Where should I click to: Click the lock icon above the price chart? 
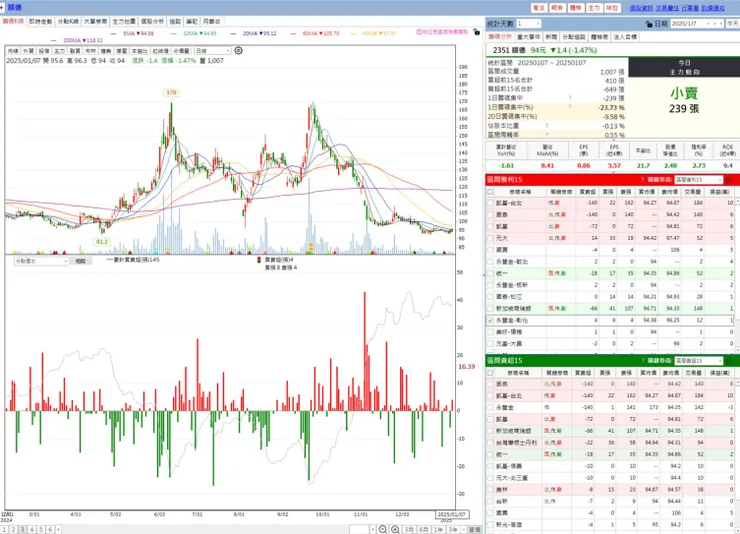476,32
